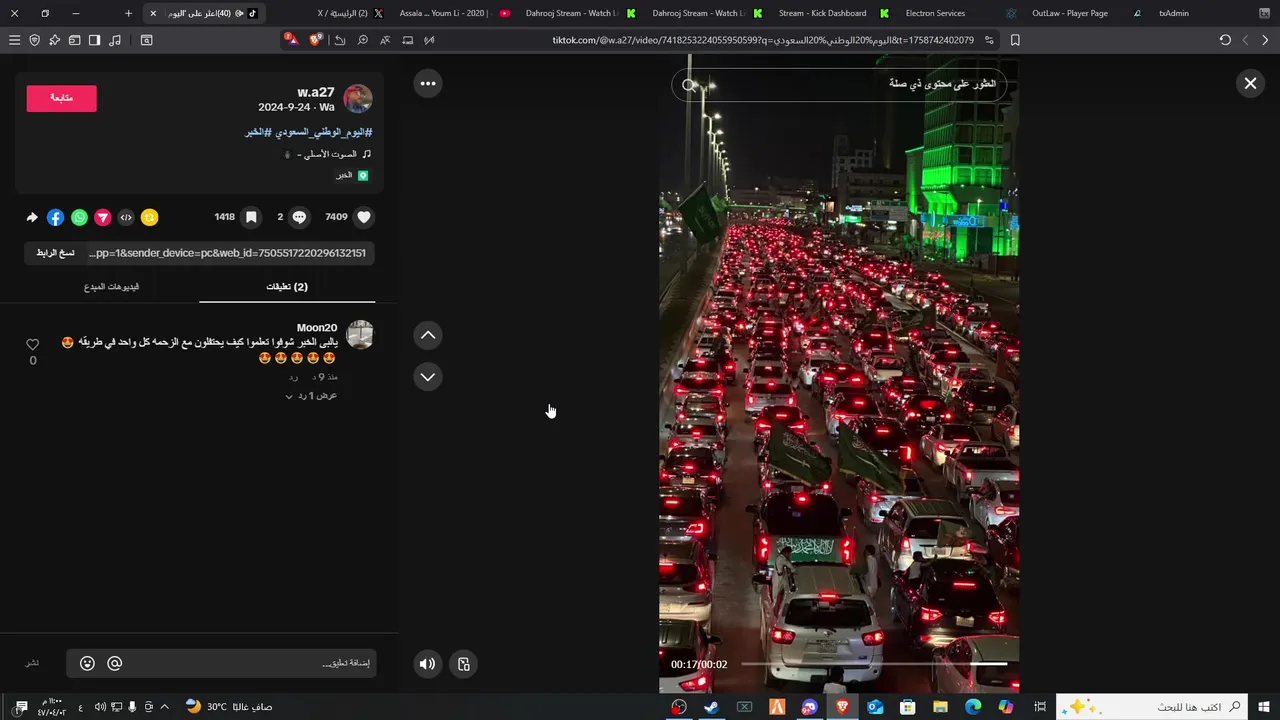Switch to the comments (2) تعليقات tab
The width and height of the screenshot is (1280, 720).
click(x=287, y=287)
